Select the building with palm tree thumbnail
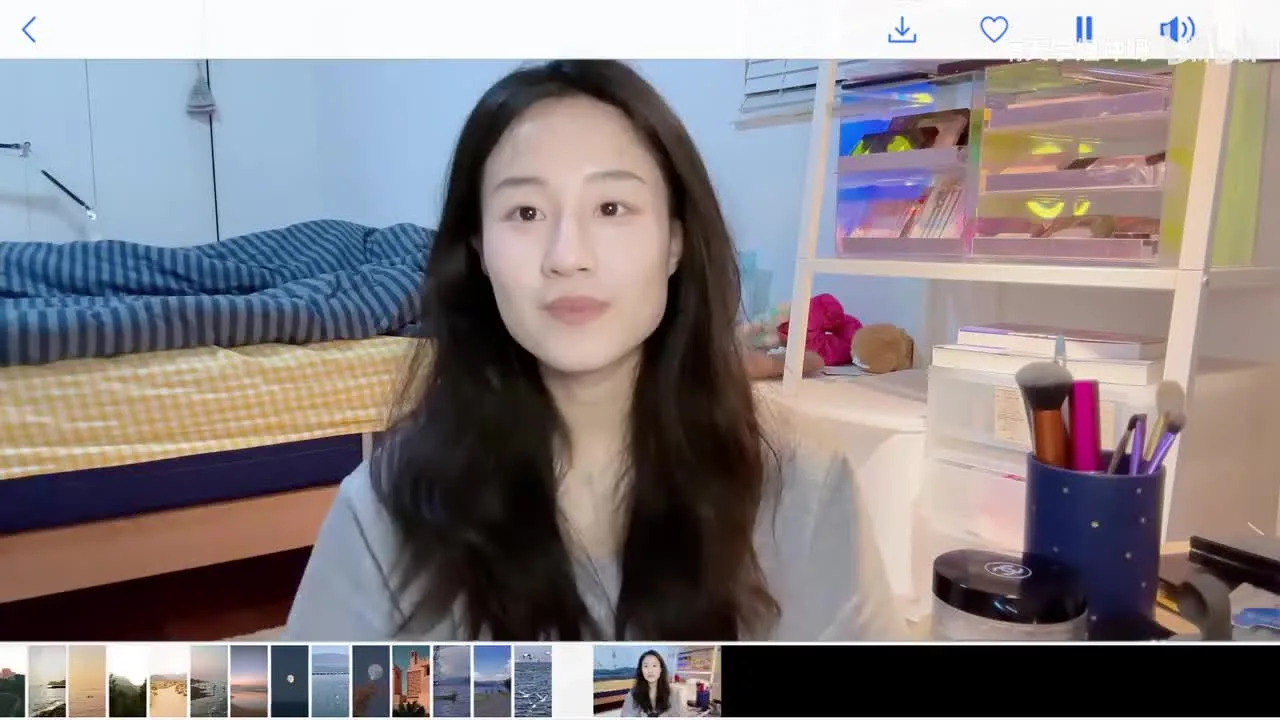This screenshot has width=1280, height=720. 411,681
